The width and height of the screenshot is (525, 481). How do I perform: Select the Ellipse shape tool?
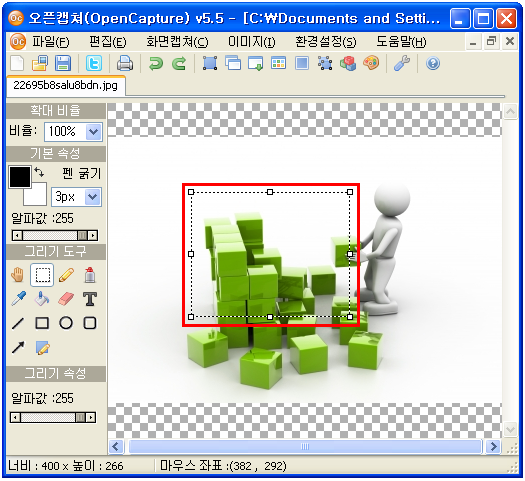[x=66, y=323]
